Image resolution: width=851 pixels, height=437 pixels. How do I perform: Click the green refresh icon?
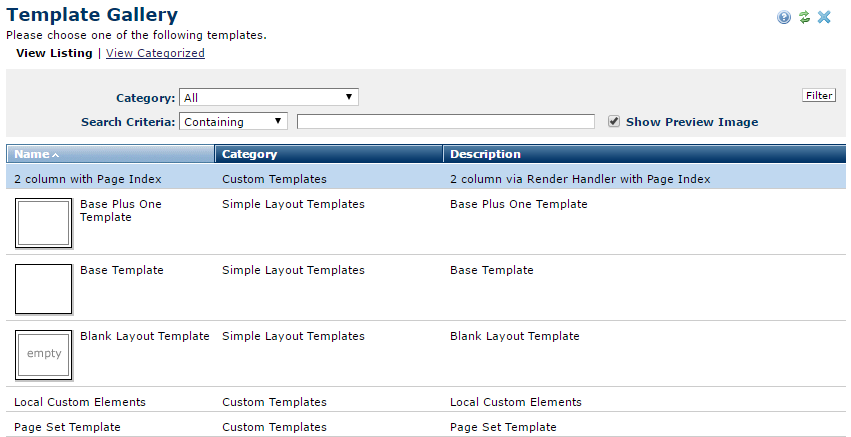(x=804, y=17)
